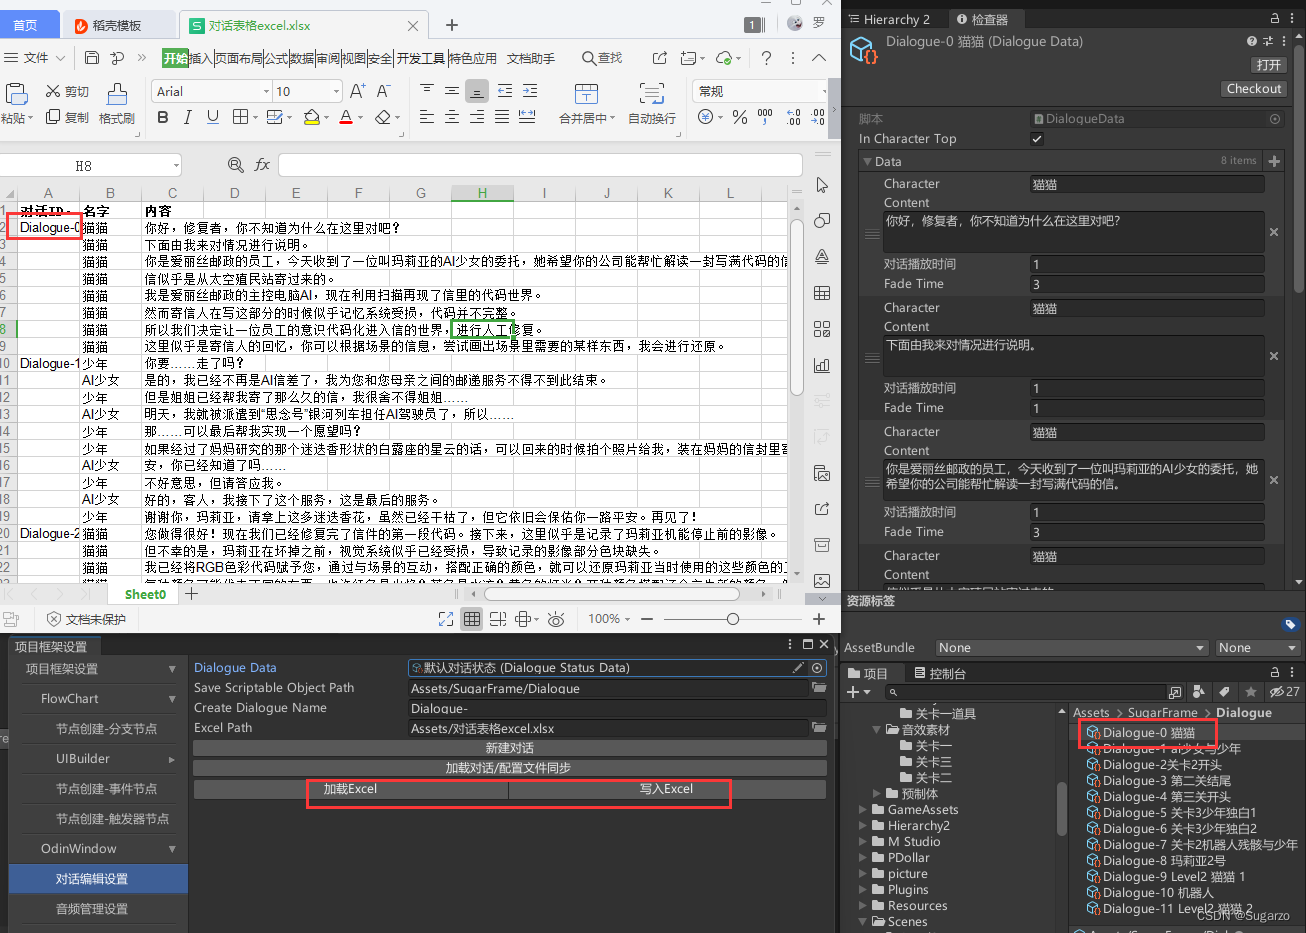
Task: Click the search (查找) magnifier icon
Action: click(x=589, y=58)
